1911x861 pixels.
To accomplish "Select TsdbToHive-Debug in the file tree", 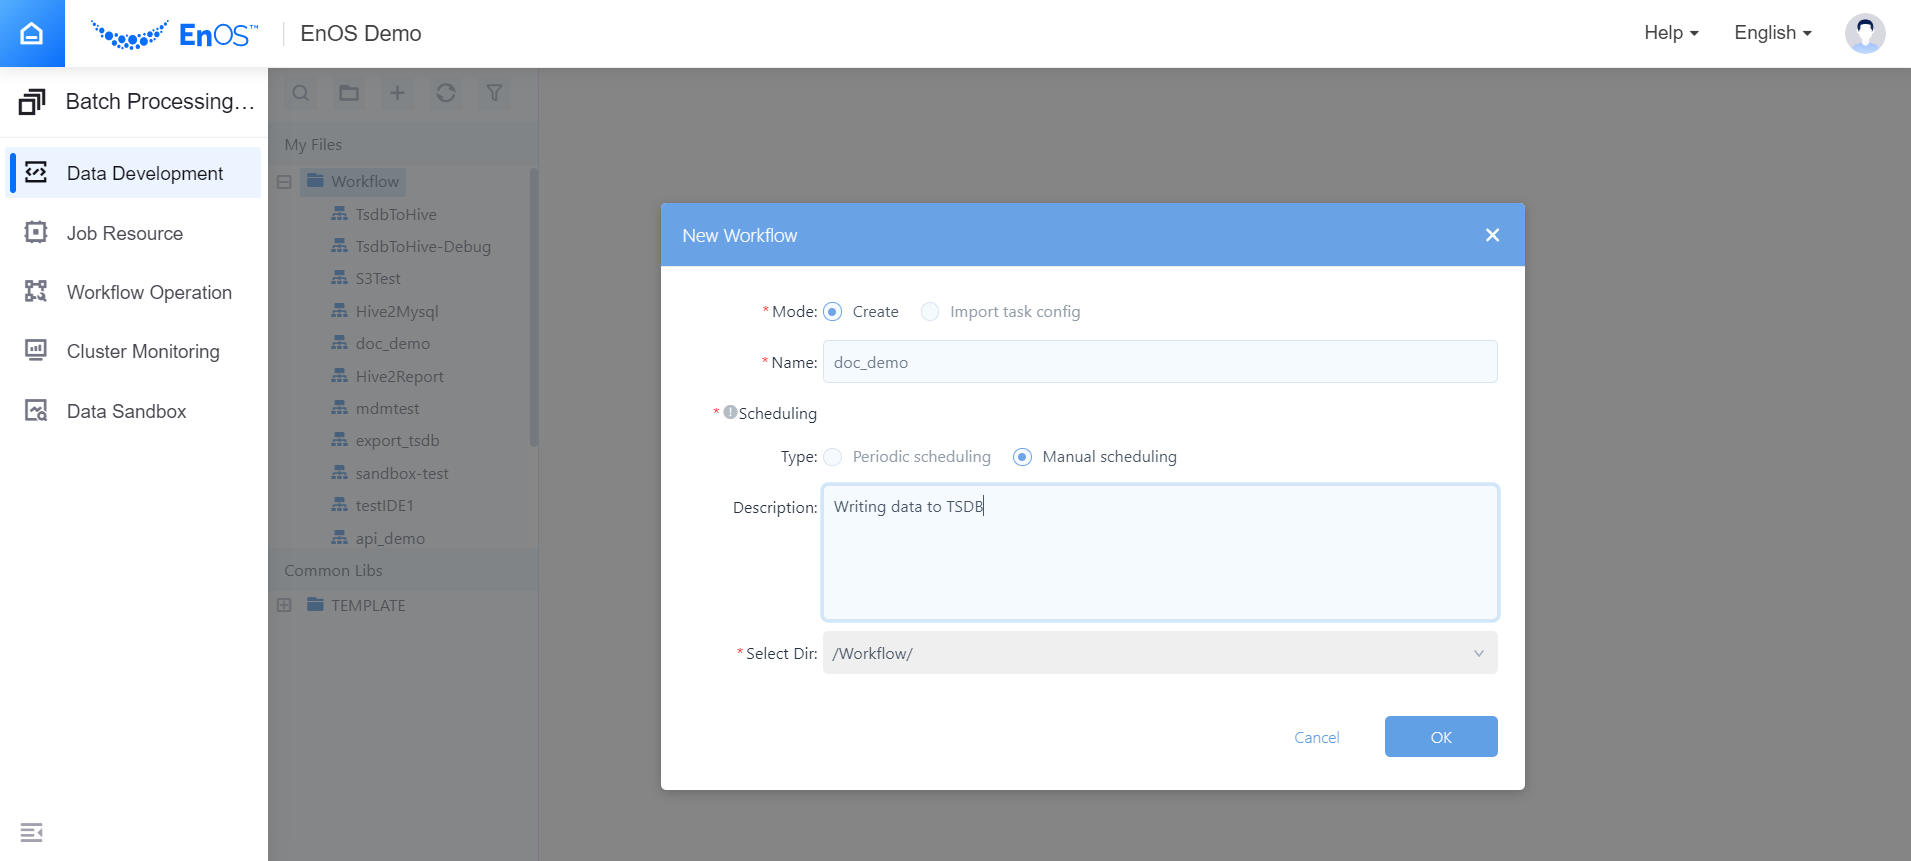I will [423, 246].
